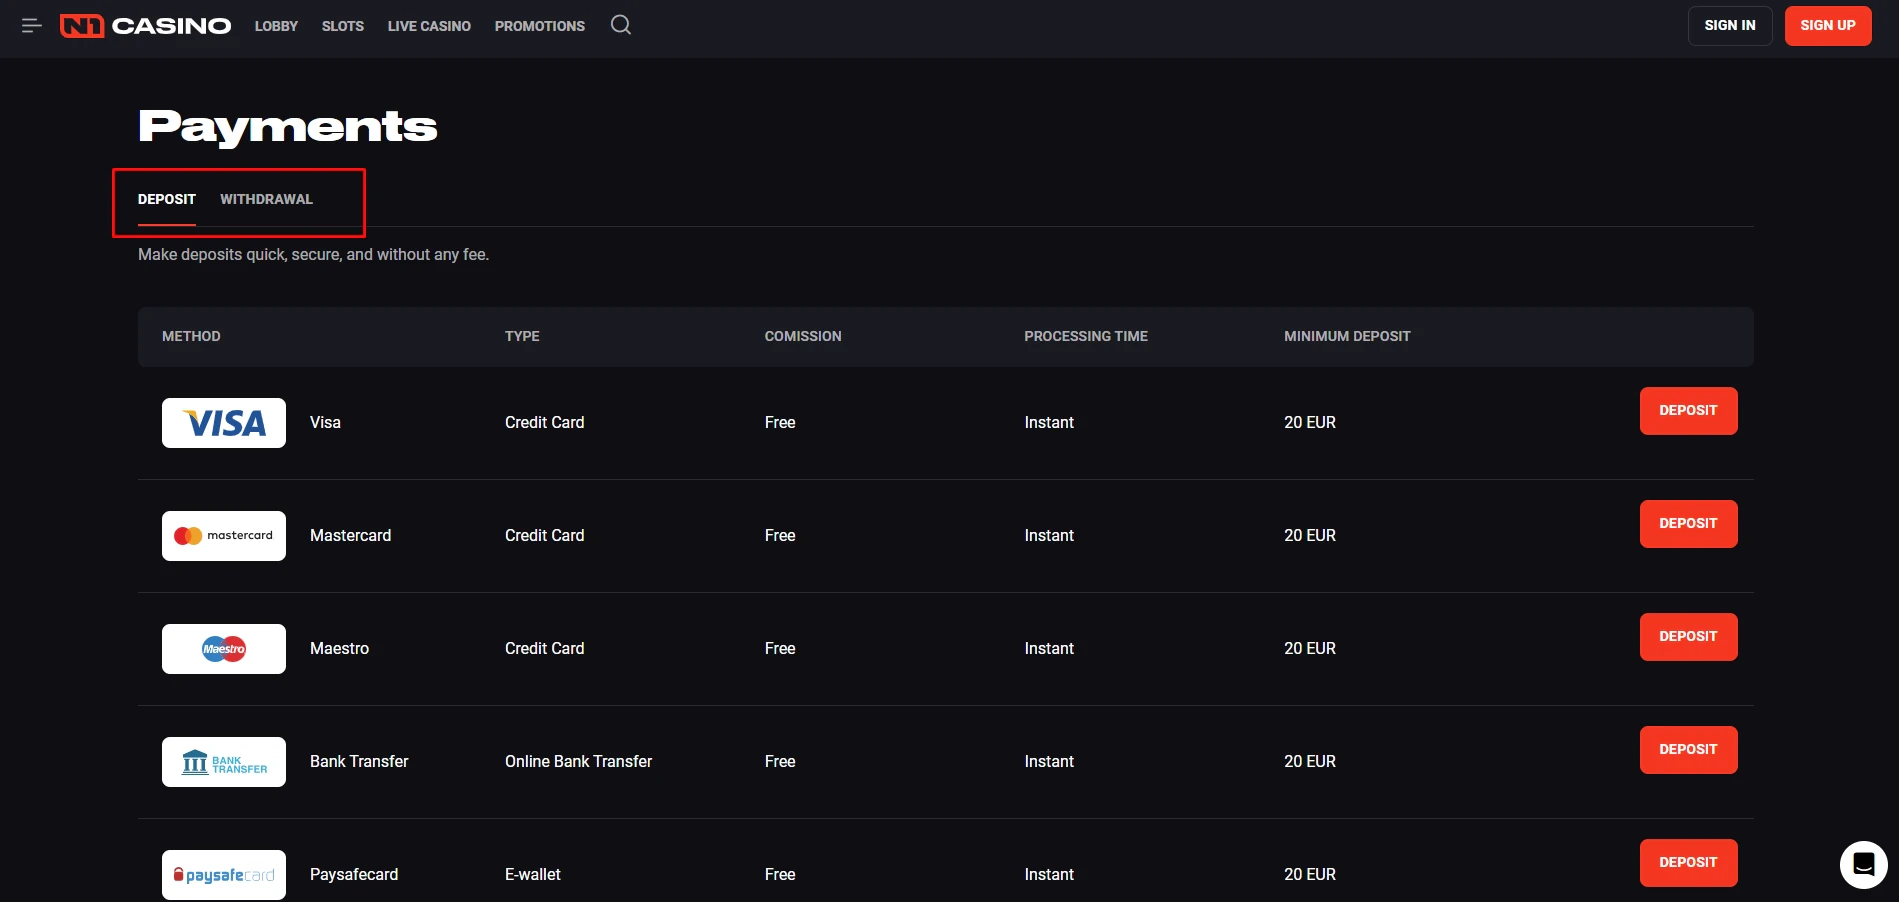Click Deposit button for Visa
The image size is (1899, 902).
point(1688,411)
